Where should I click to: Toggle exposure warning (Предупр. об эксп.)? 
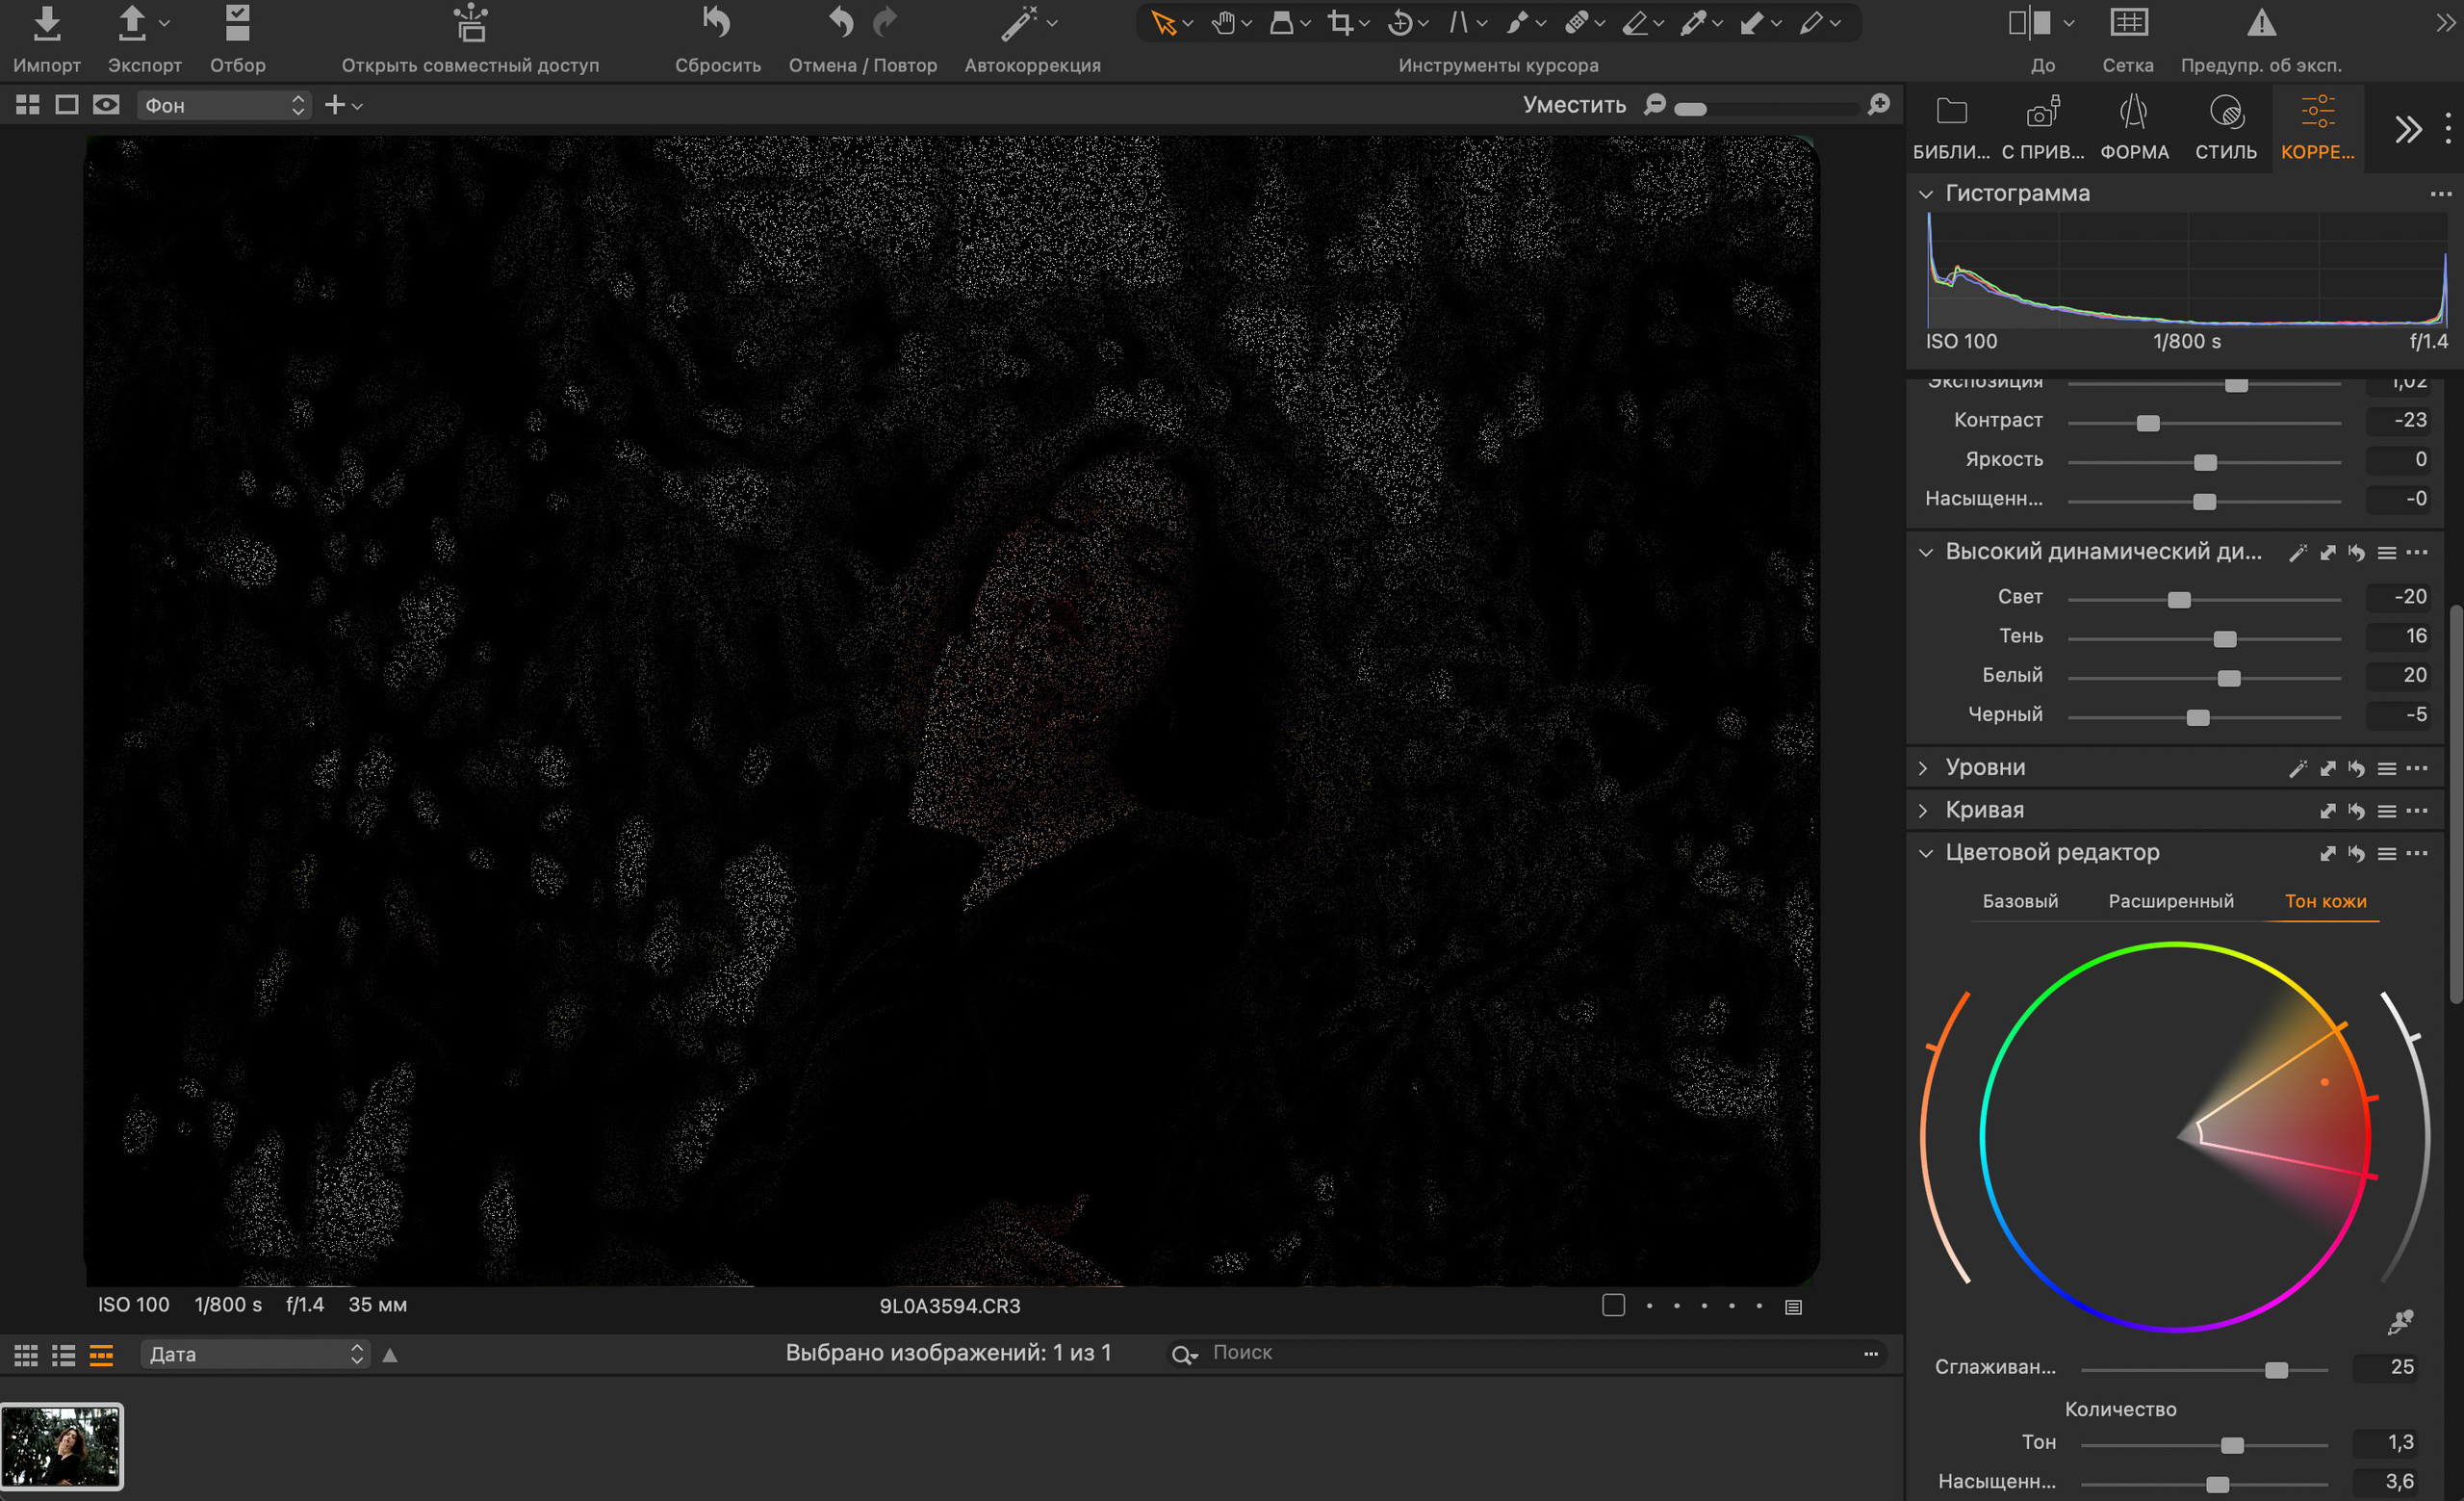point(2261,23)
